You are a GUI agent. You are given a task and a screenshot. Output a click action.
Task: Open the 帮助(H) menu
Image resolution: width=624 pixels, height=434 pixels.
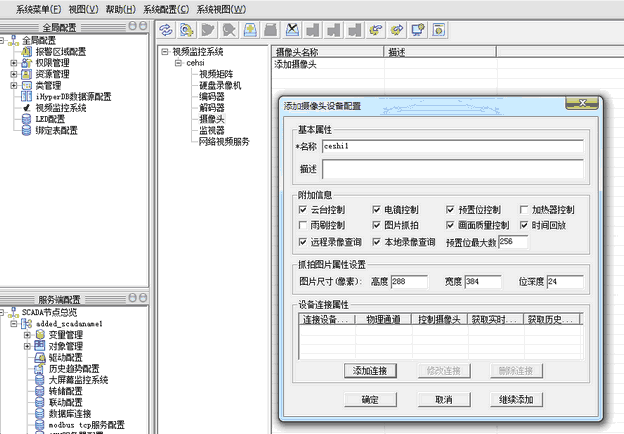point(121,9)
